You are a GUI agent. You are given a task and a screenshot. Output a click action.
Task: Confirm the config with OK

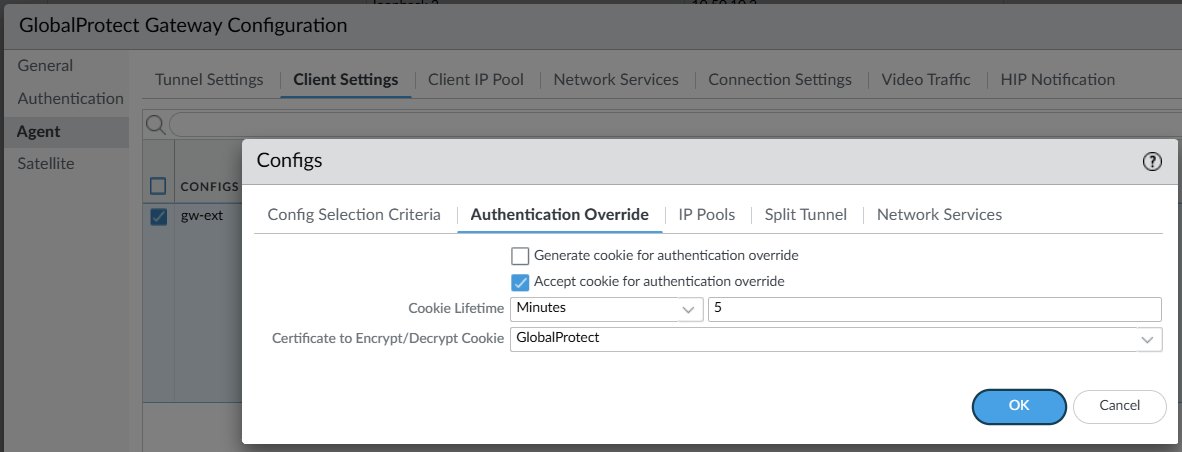point(1018,405)
